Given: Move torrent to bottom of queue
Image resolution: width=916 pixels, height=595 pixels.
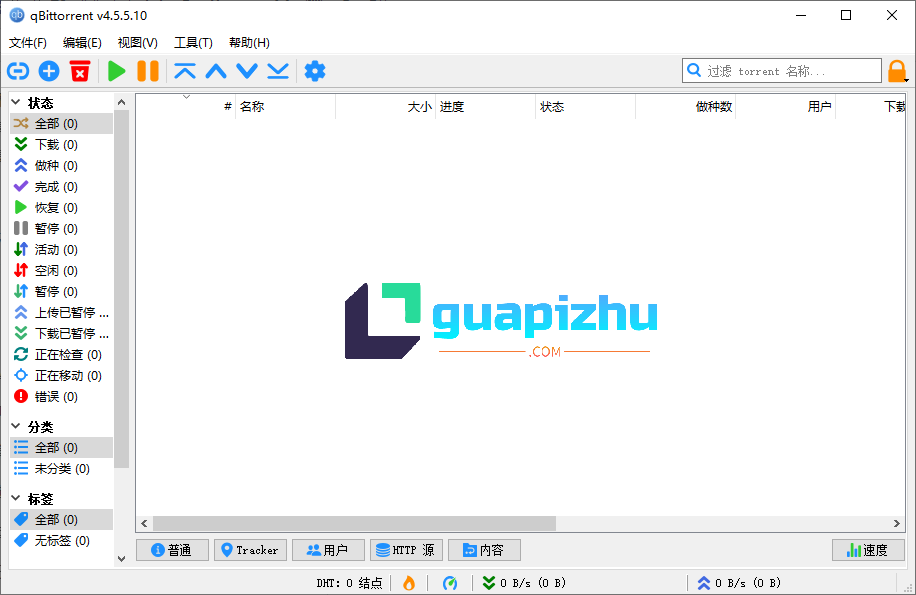Looking at the screenshot, I should 278,71.
